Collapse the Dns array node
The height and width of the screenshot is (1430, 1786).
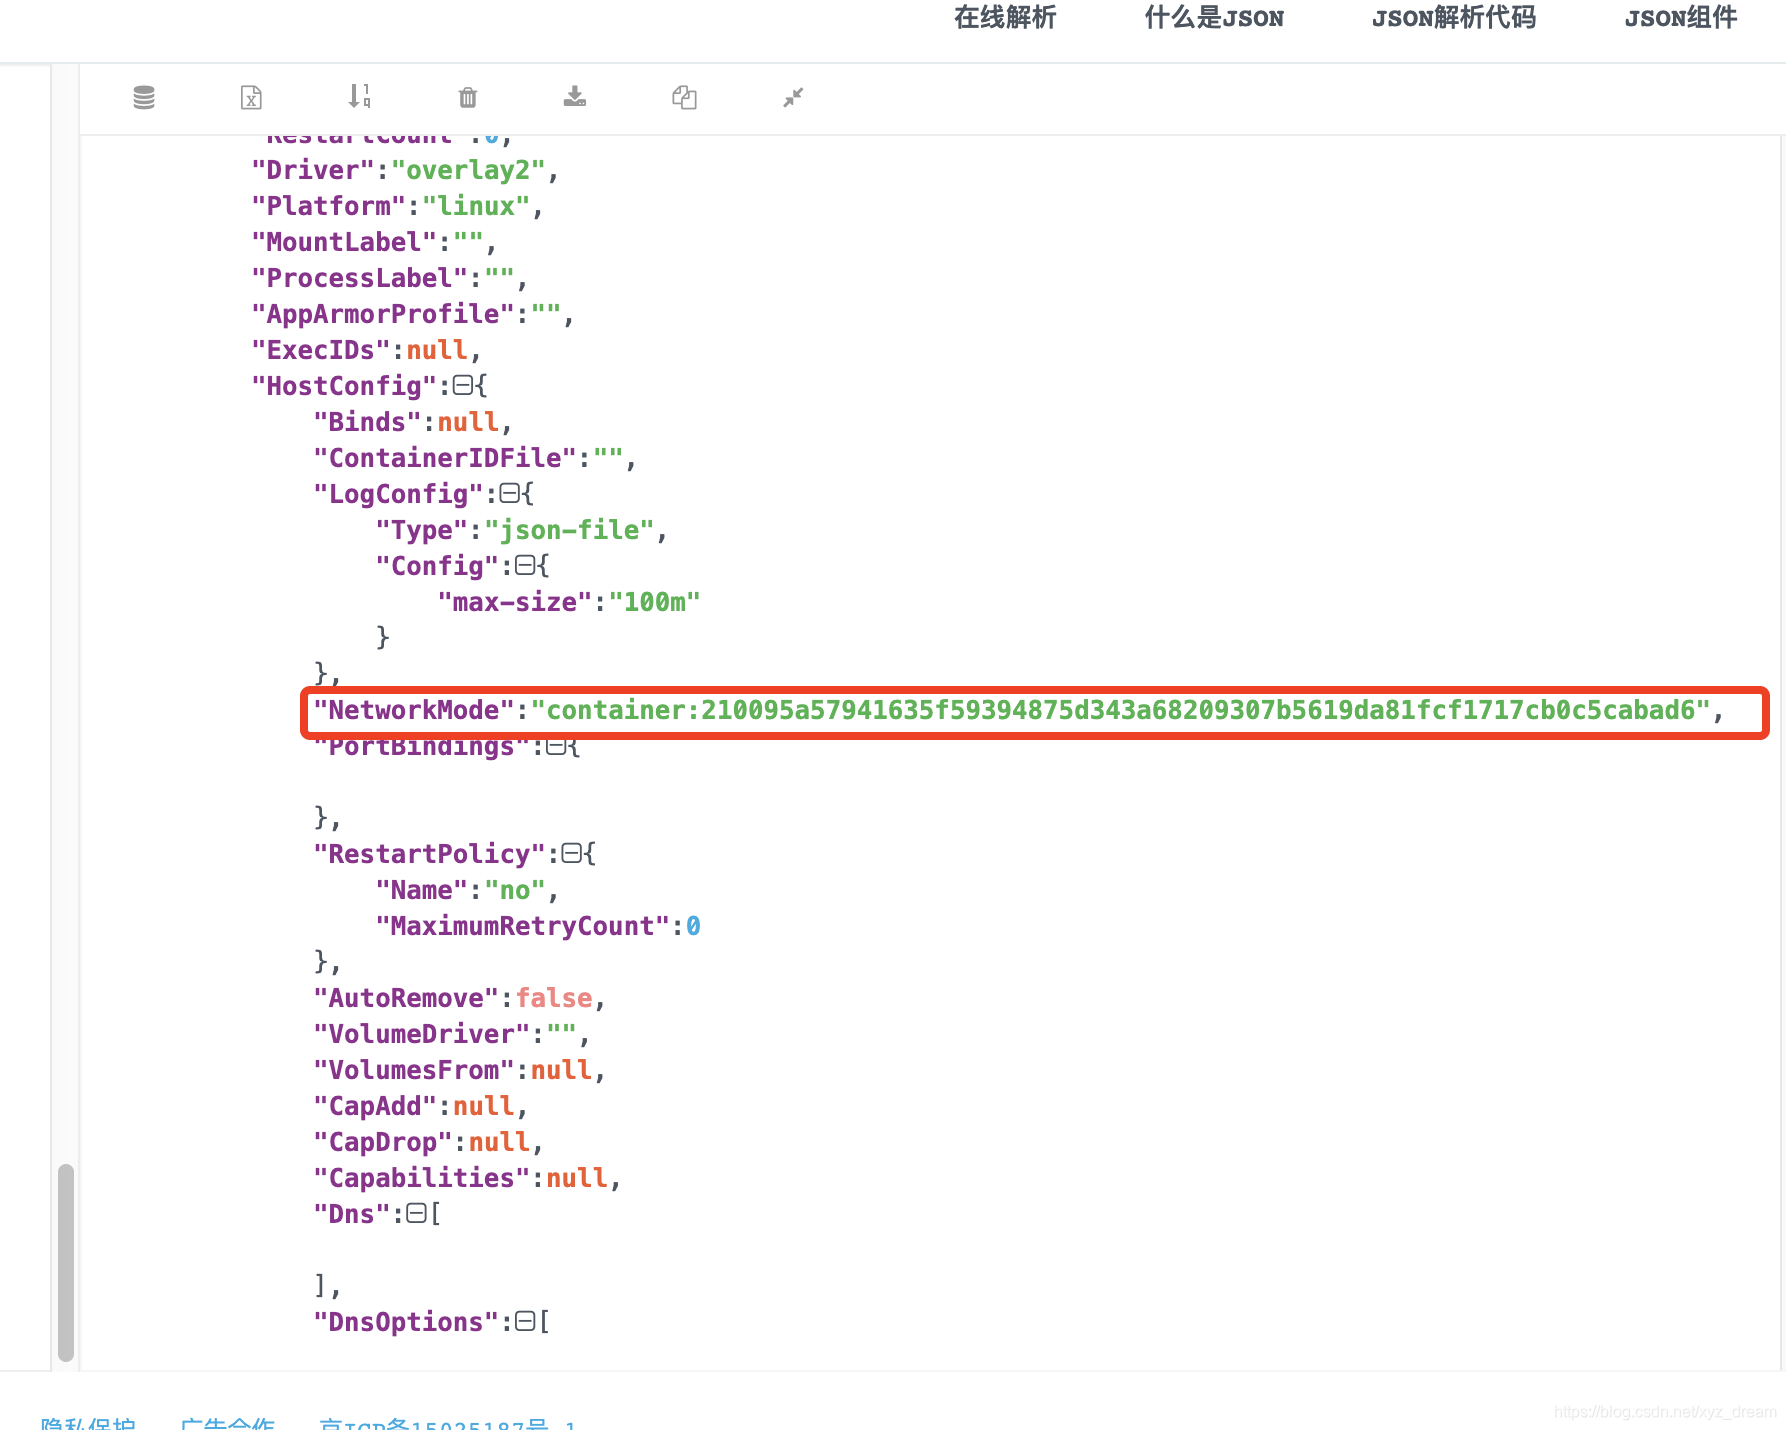tap(417, 1213)
